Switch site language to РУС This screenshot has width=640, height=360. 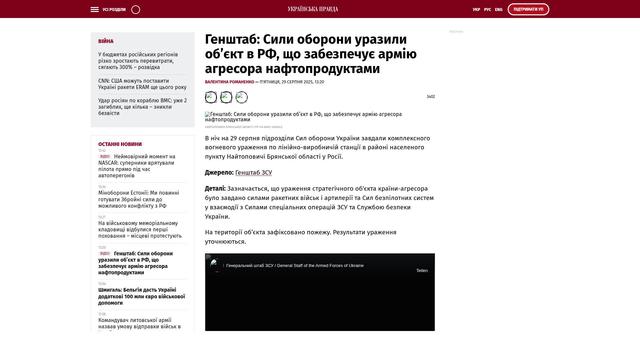pos(487,9)
